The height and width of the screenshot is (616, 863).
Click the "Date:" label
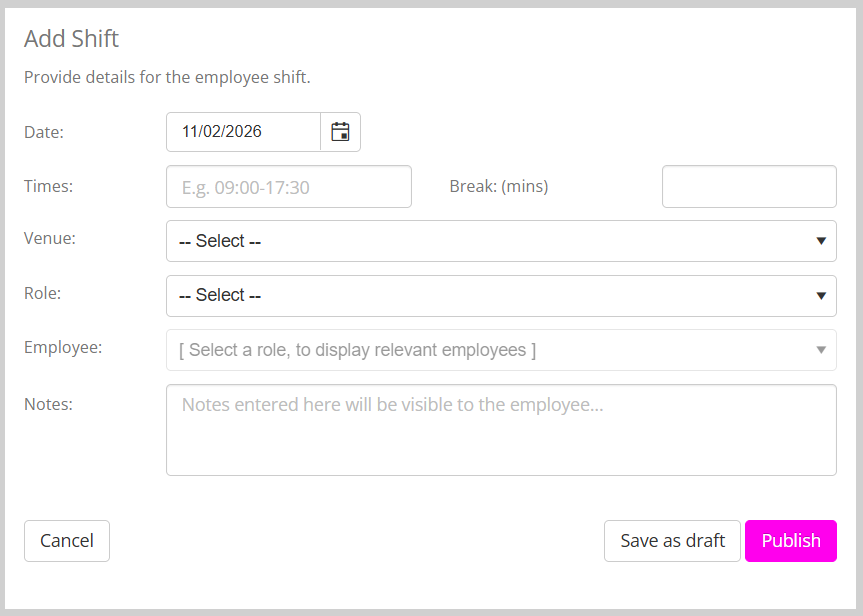(x=44, y=132)
